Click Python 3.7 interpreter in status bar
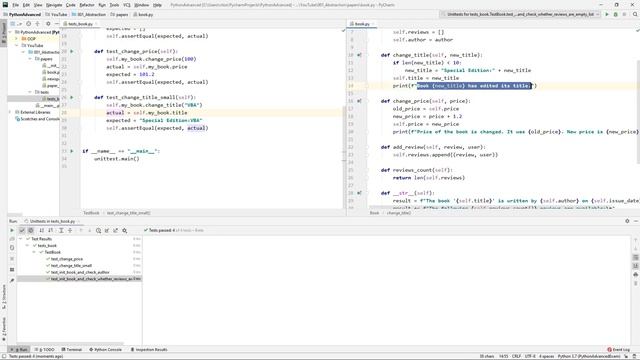Viewport: 640px width, 360px height. point(590,356)
